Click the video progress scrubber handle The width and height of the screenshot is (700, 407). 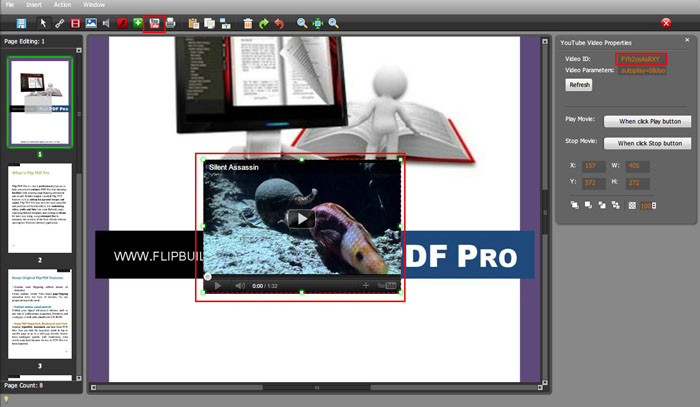pyautogui.click(x=208, y=277)
